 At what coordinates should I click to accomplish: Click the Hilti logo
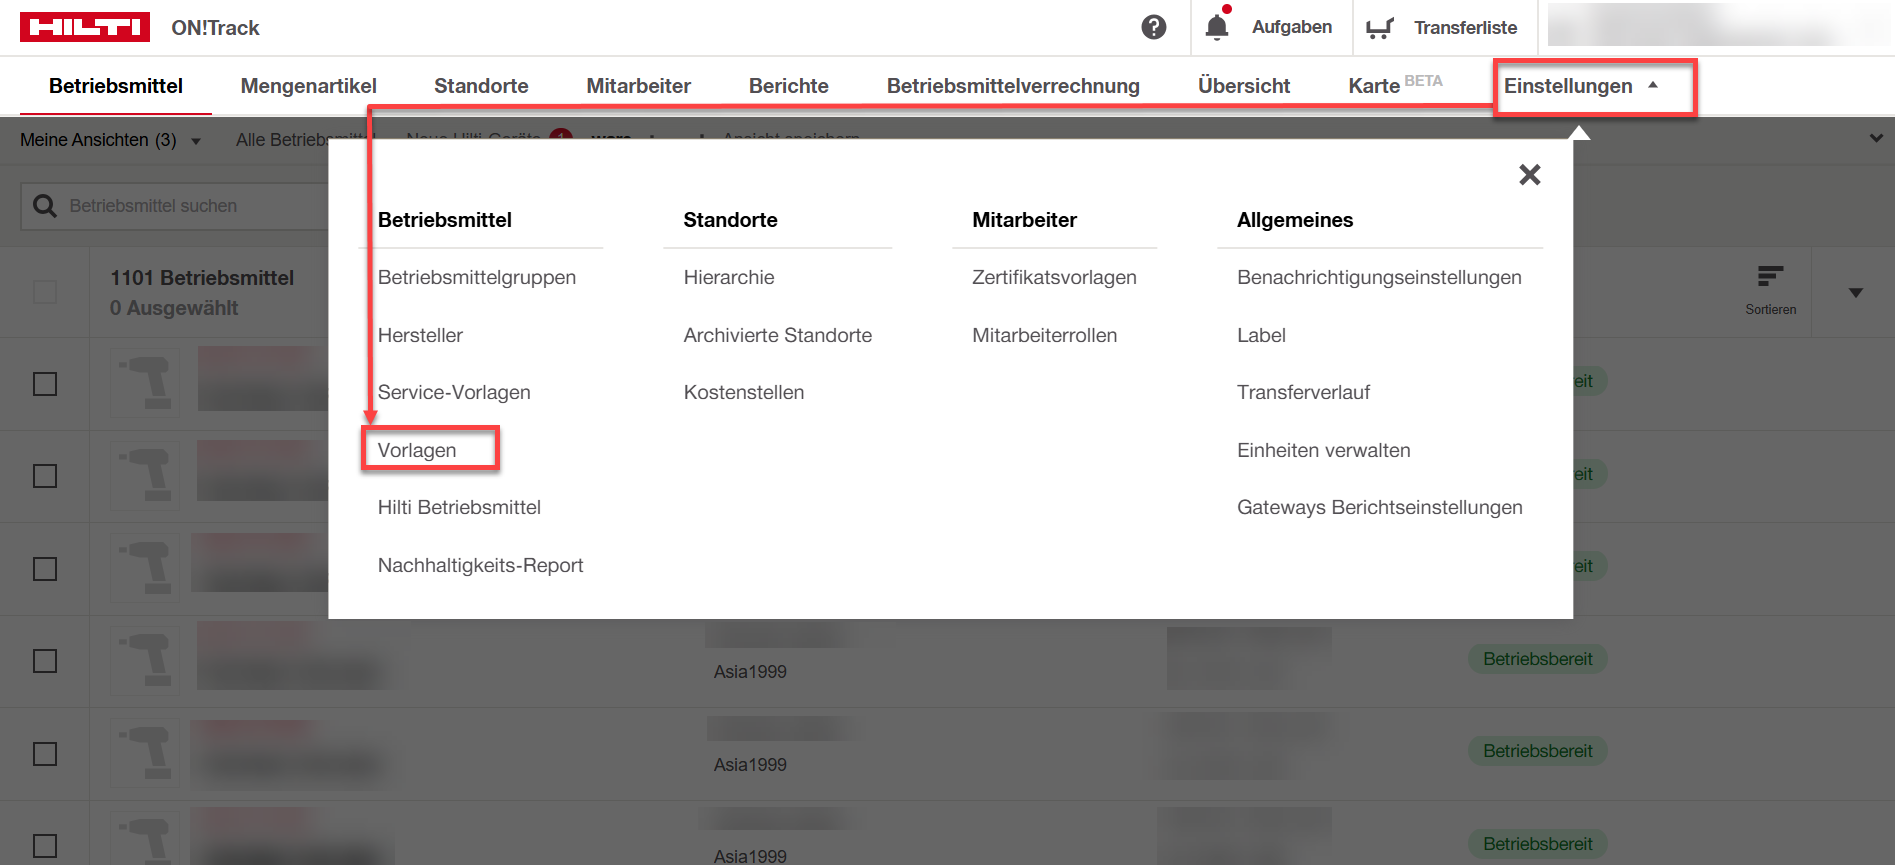pyautogui.click(x=85, y=27)
